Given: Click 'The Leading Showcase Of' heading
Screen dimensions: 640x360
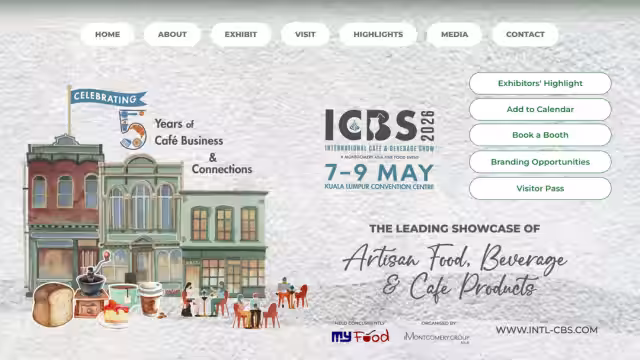Looking at the screenshot, I should pos(455,229).
